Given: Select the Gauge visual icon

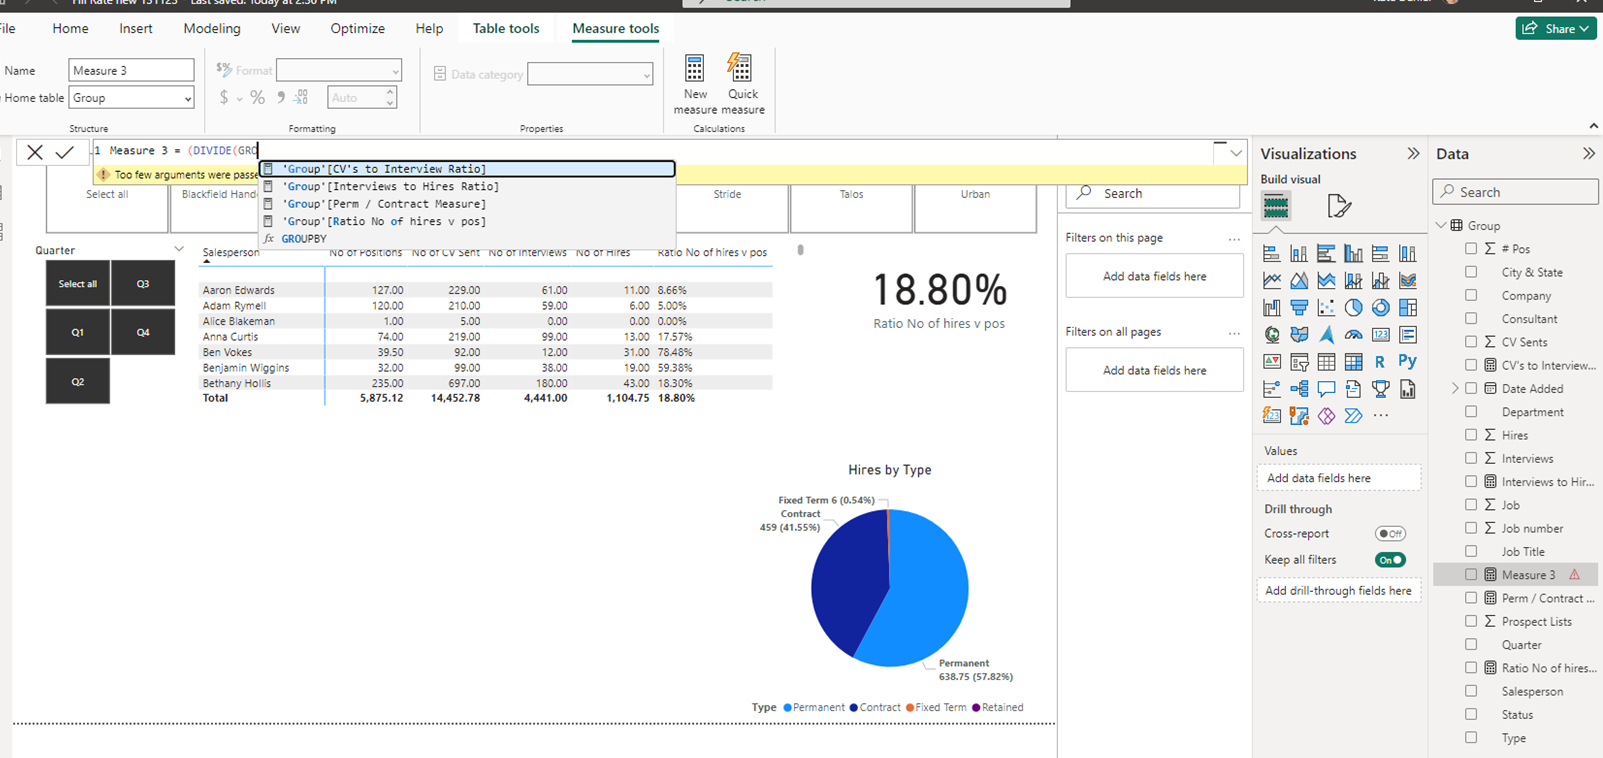Looking at the screenshot, I should [x=1353, y=334].
